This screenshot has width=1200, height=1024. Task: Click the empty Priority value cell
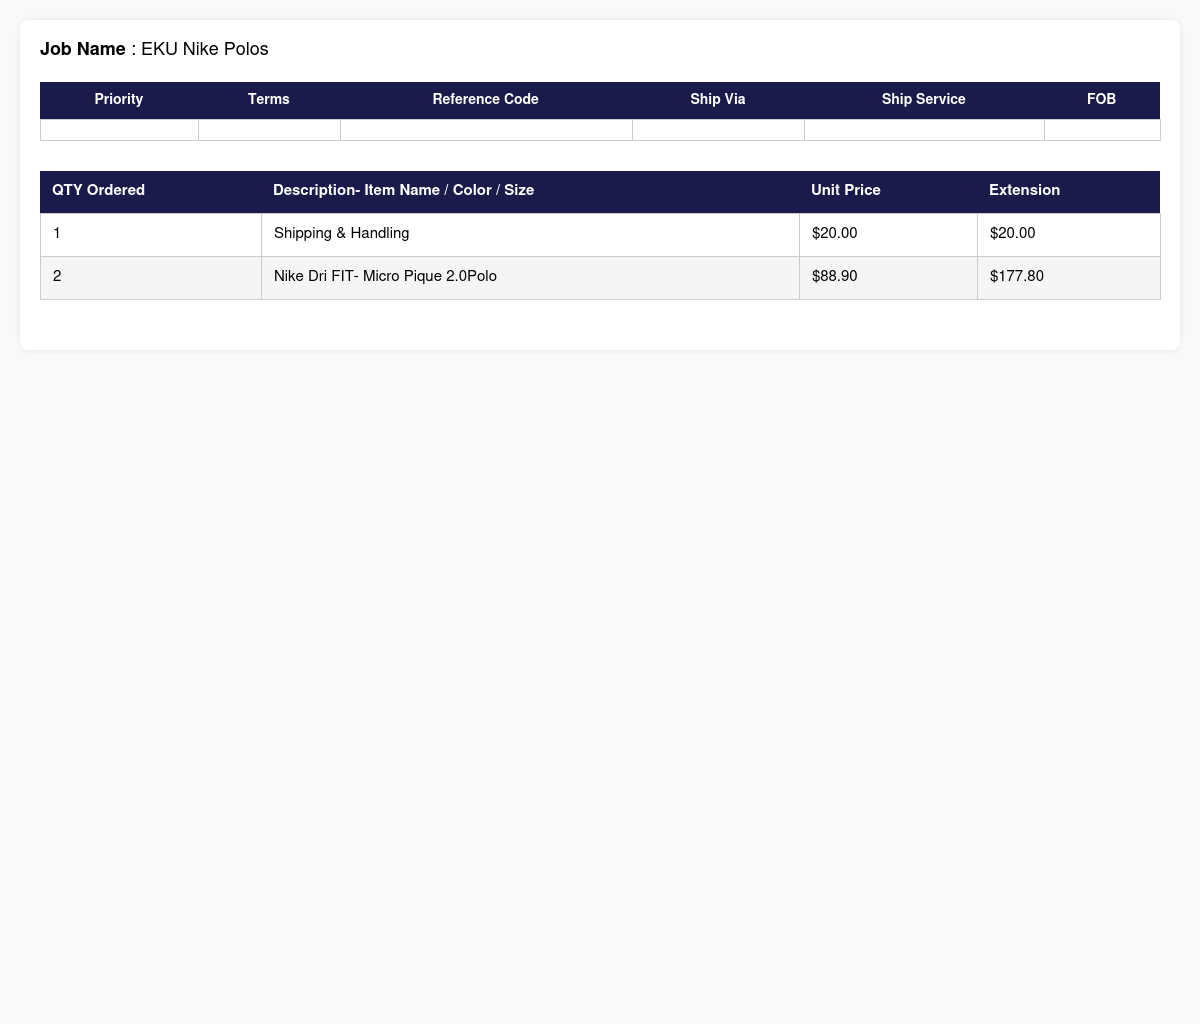pyautogui.click(x=119, y=130)
